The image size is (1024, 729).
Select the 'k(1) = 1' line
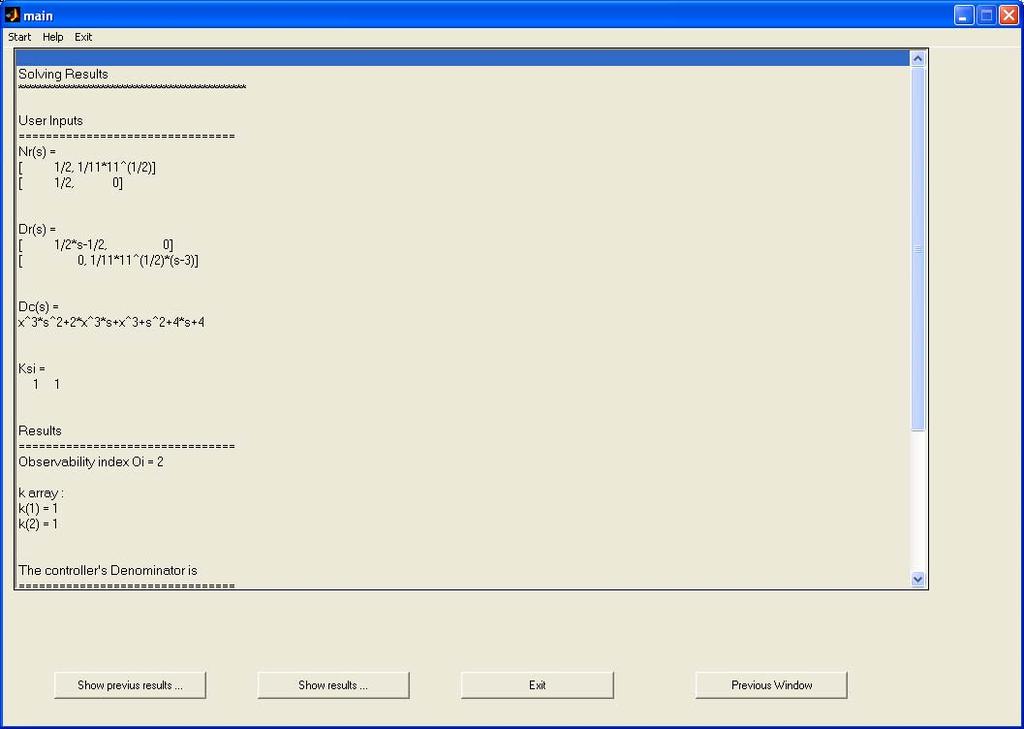pos(462,508)
